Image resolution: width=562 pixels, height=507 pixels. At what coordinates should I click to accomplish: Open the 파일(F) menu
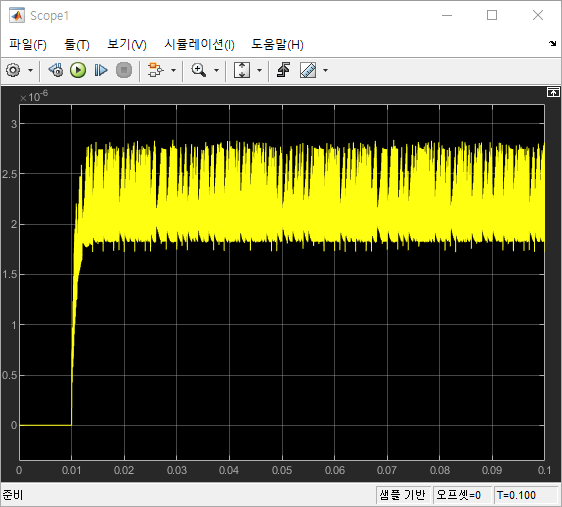click(x=28, y=44)
